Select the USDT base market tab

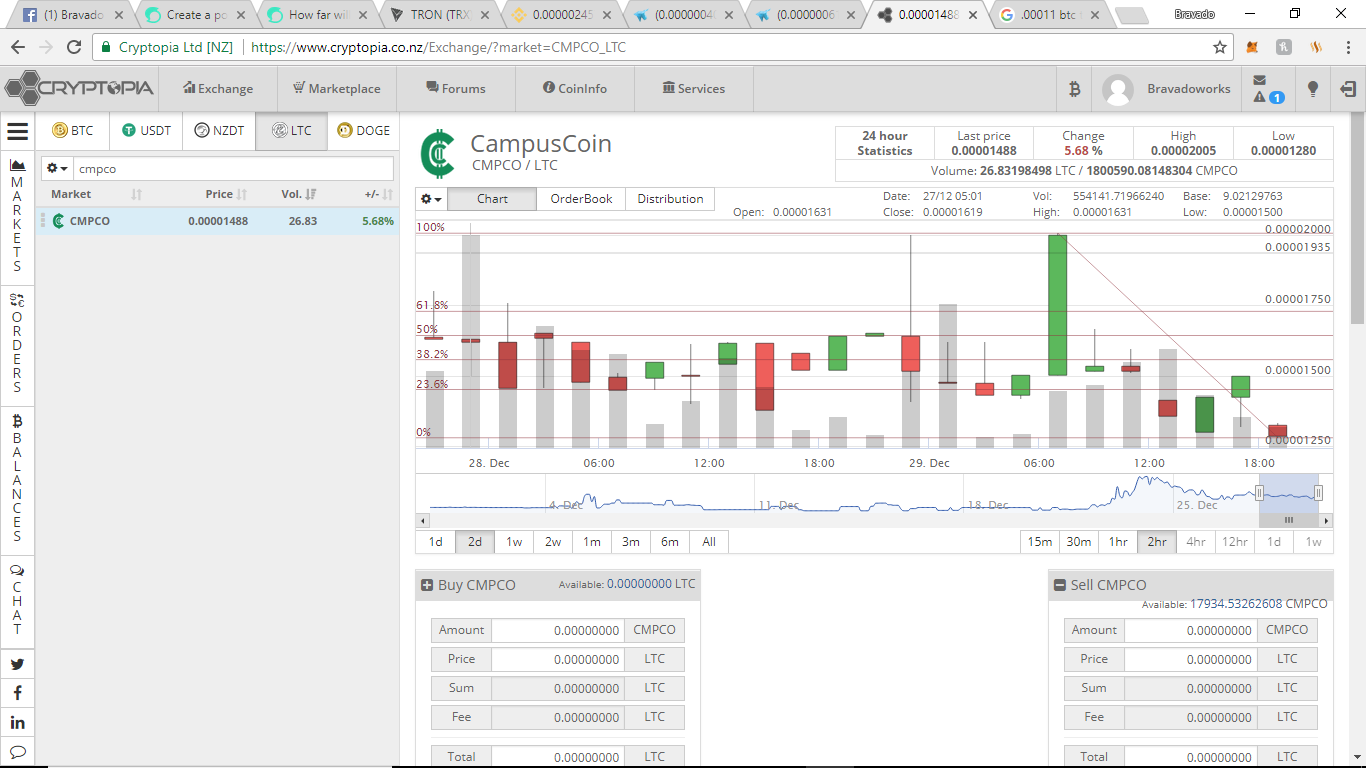coord(146,131)
